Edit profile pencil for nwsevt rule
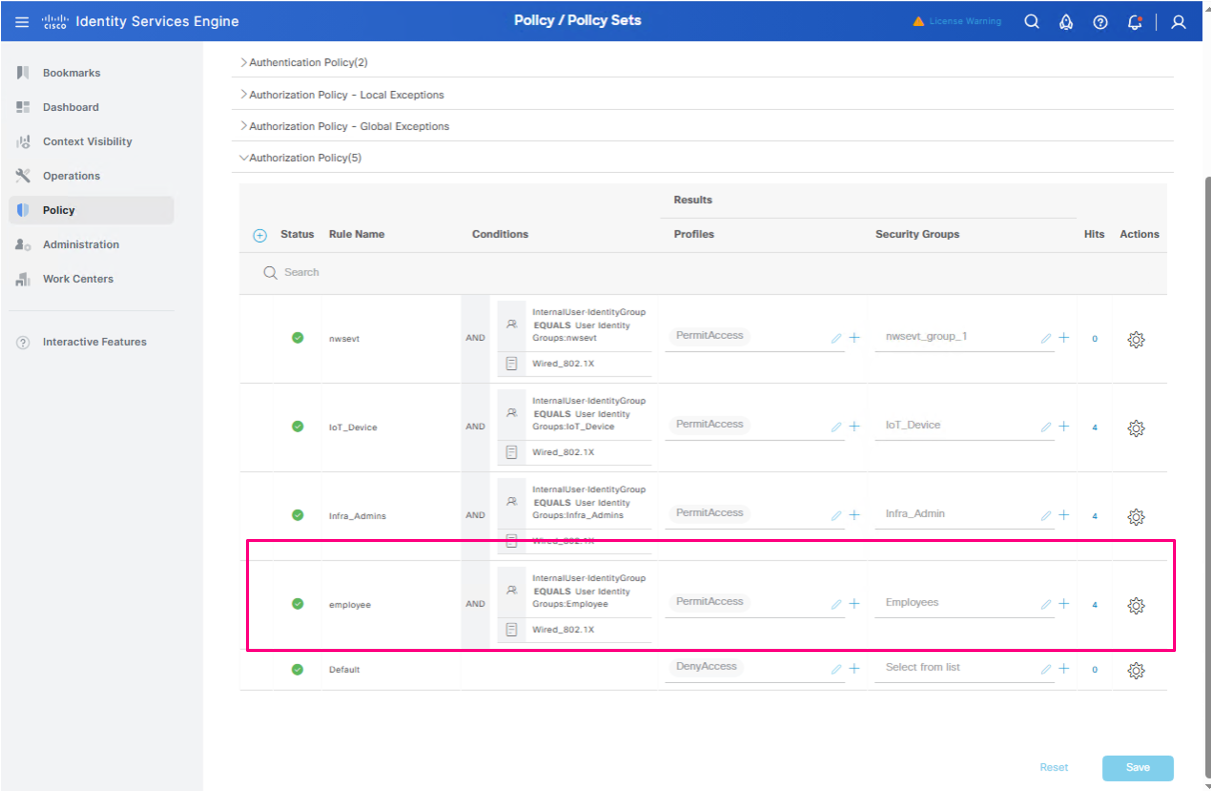 point(836,338)
